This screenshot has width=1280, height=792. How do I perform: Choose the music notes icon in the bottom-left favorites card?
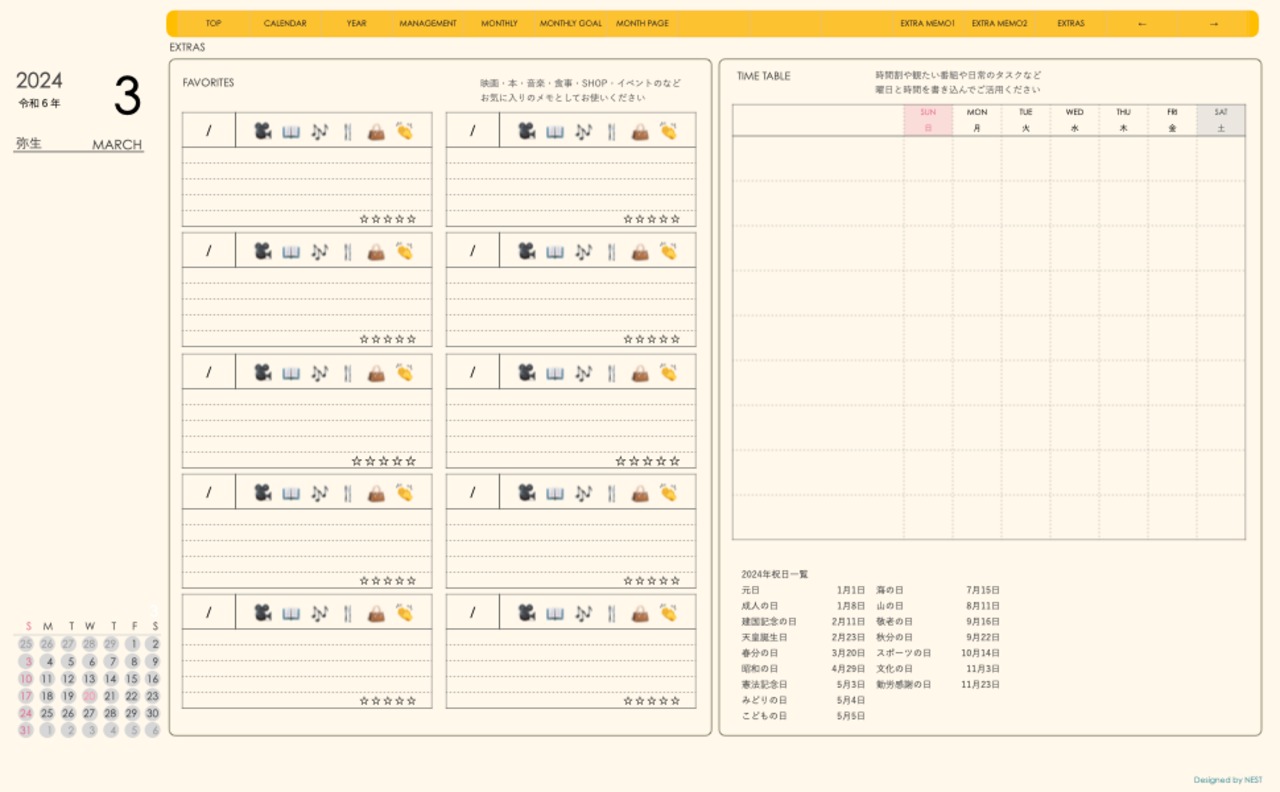point(319,613)
